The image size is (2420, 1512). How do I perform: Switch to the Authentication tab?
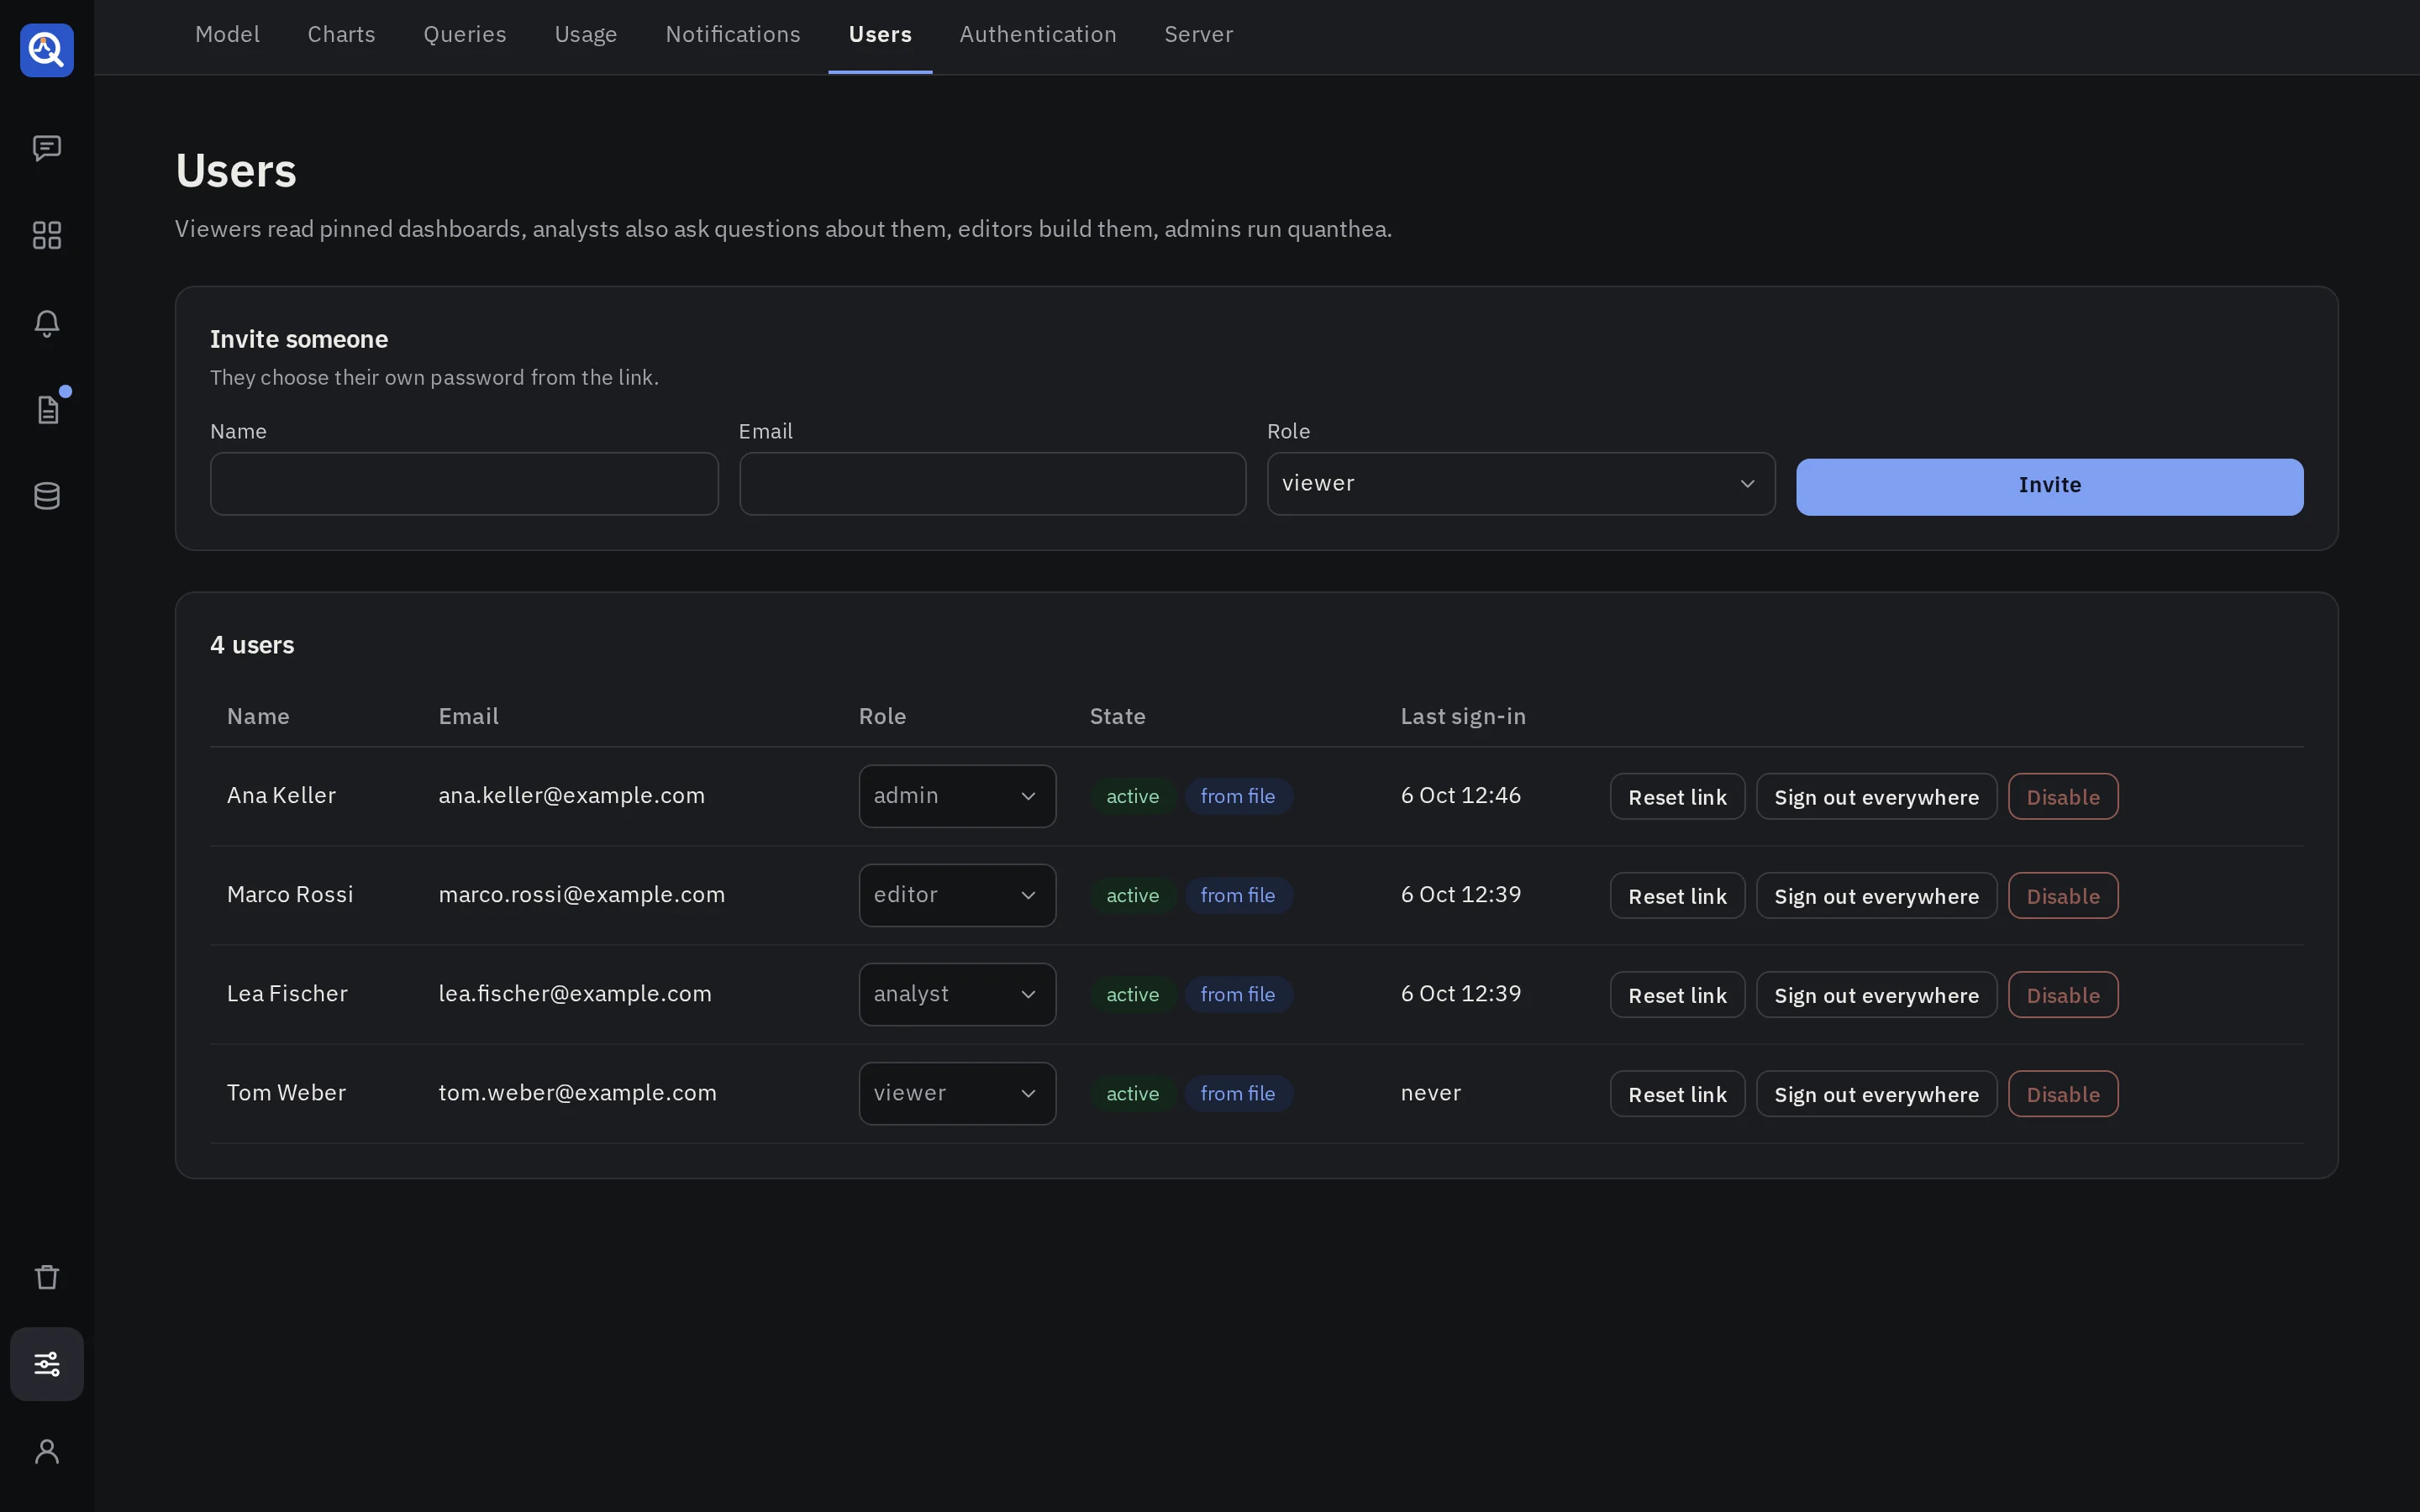coord(1037,35)
